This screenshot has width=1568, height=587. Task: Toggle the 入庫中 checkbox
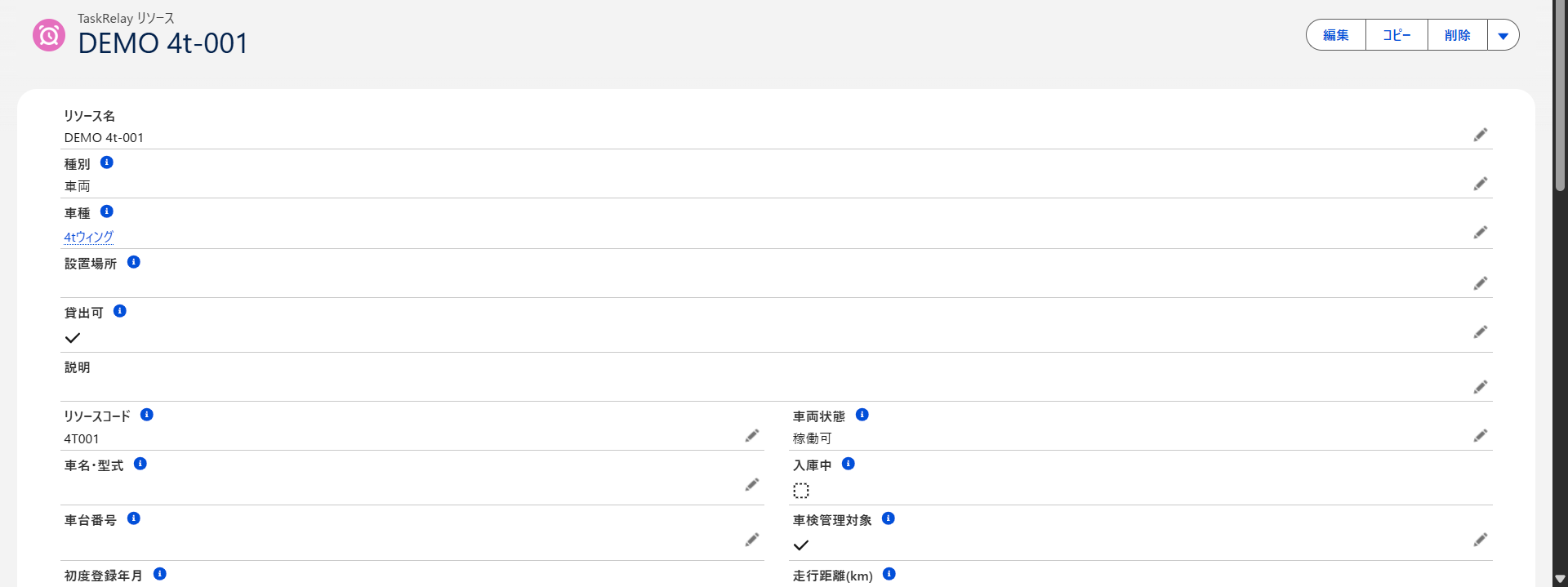[x=801, y=491]
